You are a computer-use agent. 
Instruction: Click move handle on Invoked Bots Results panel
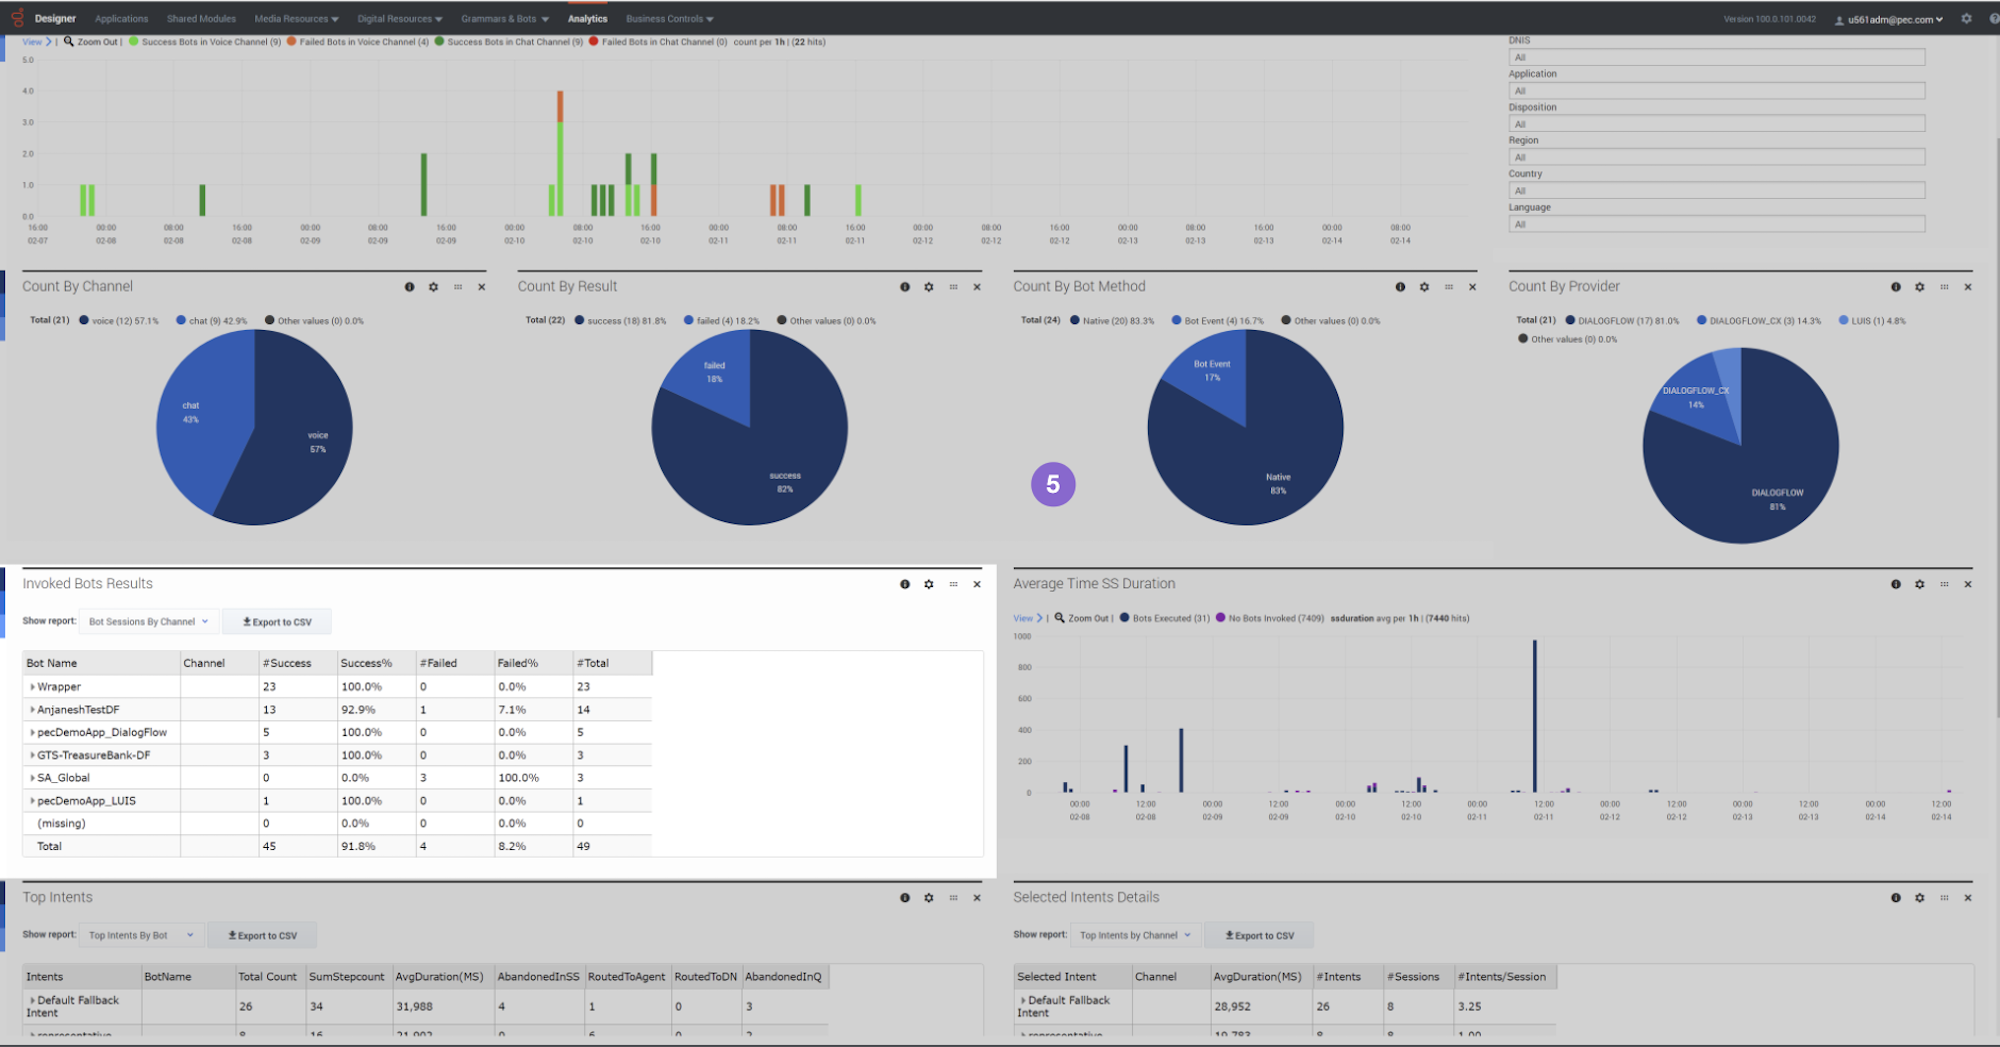953,584
